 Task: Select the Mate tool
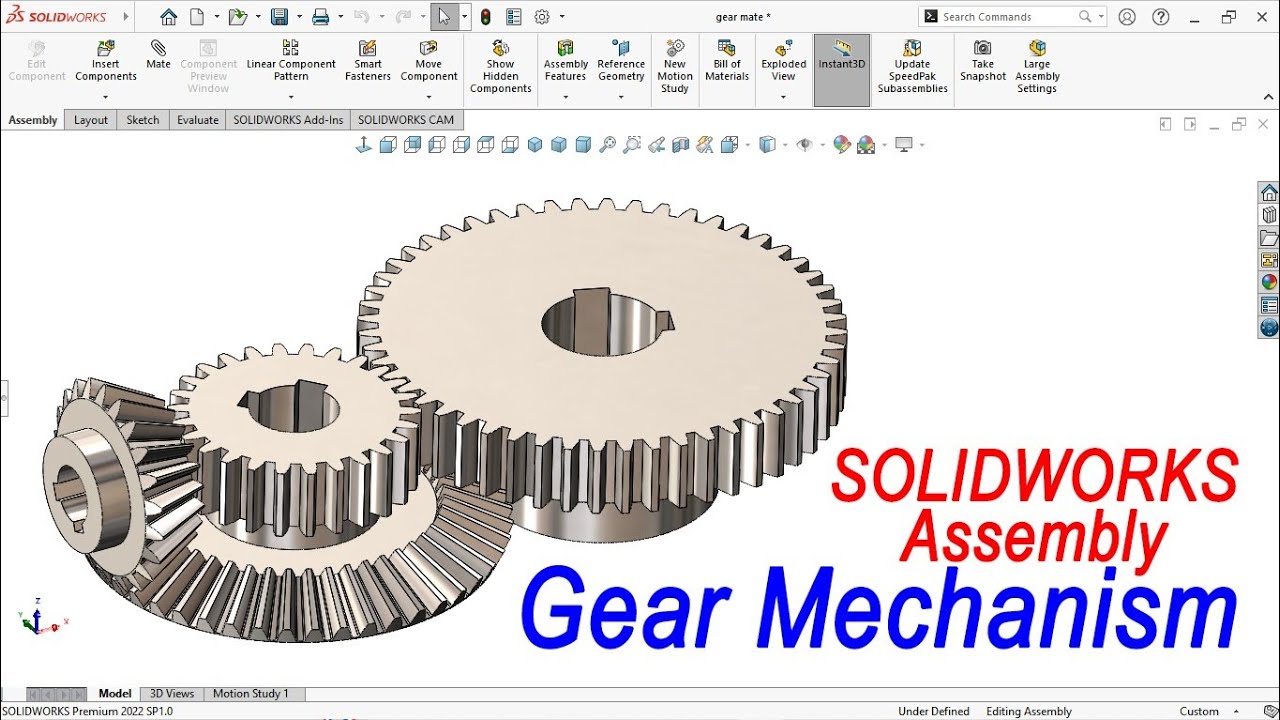coord(158,55)
